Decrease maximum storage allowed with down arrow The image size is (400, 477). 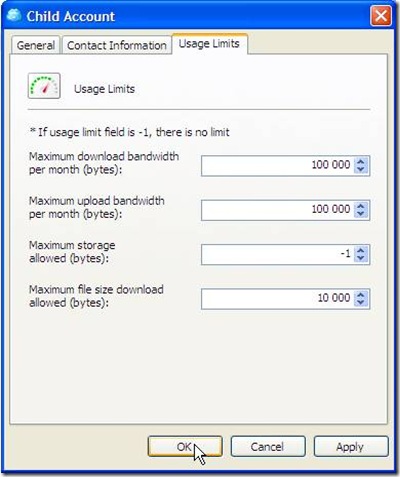coord(360,258)
